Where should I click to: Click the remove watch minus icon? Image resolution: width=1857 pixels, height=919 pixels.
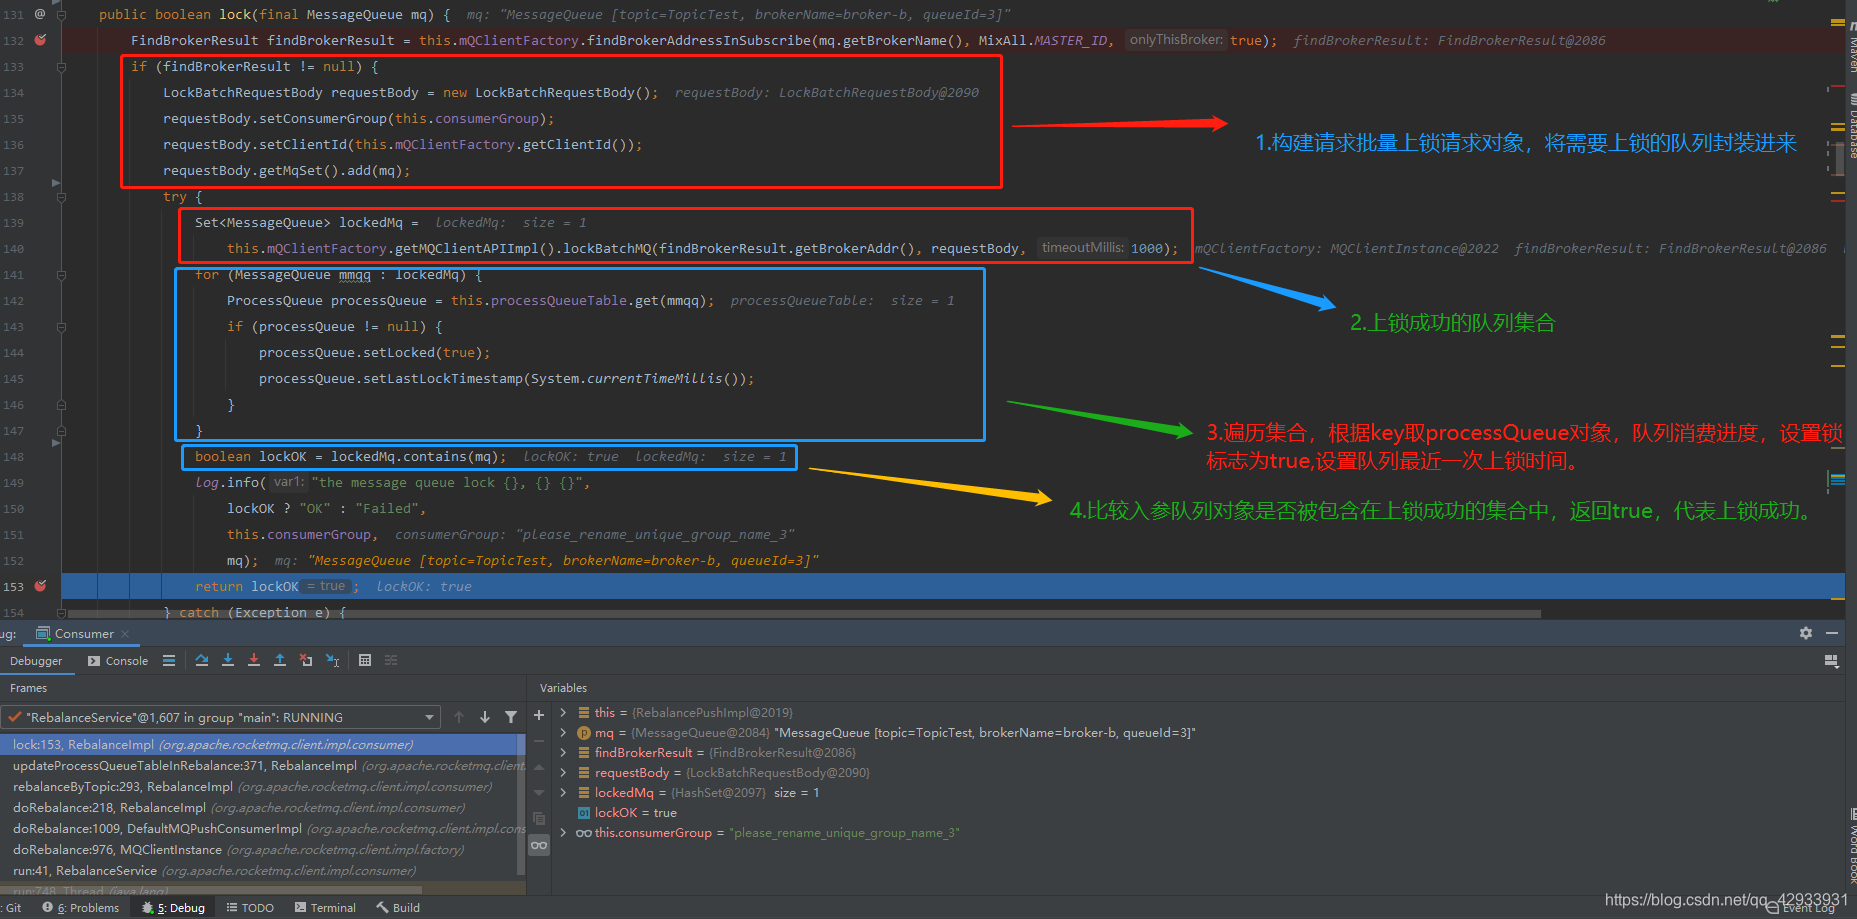pyautogui.click(x=539, y=741)
